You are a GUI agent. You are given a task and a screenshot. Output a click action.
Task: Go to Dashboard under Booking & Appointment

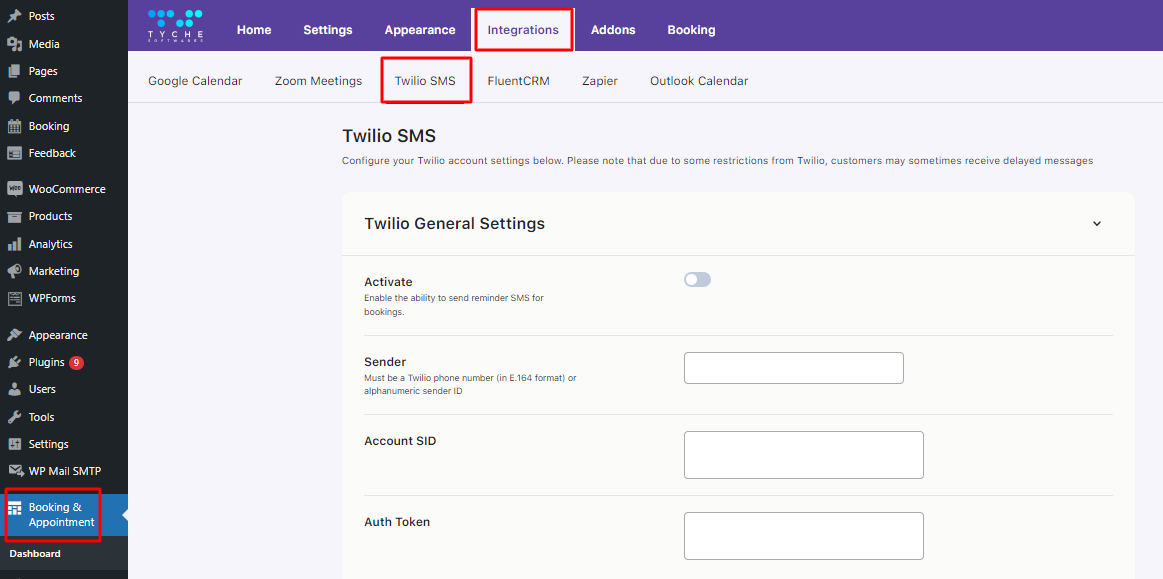(x=33, y=553)
